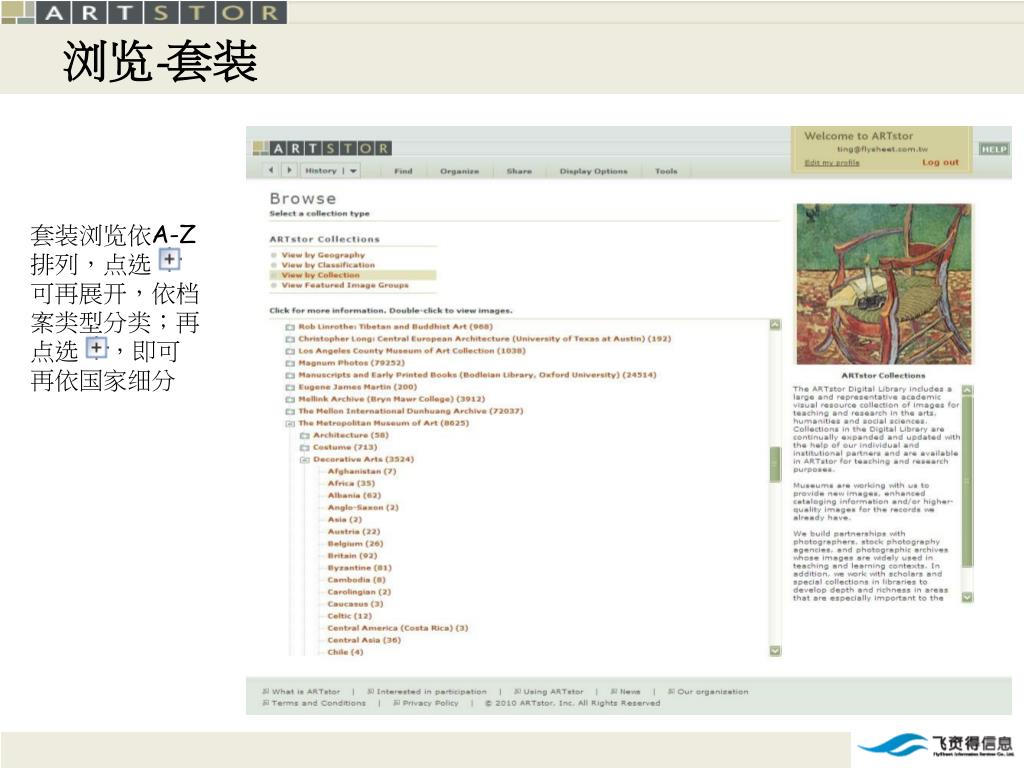This screenshot has height=768, width=1024.
Task: Open Our organization footer link
Action: (x=712, y=692)
